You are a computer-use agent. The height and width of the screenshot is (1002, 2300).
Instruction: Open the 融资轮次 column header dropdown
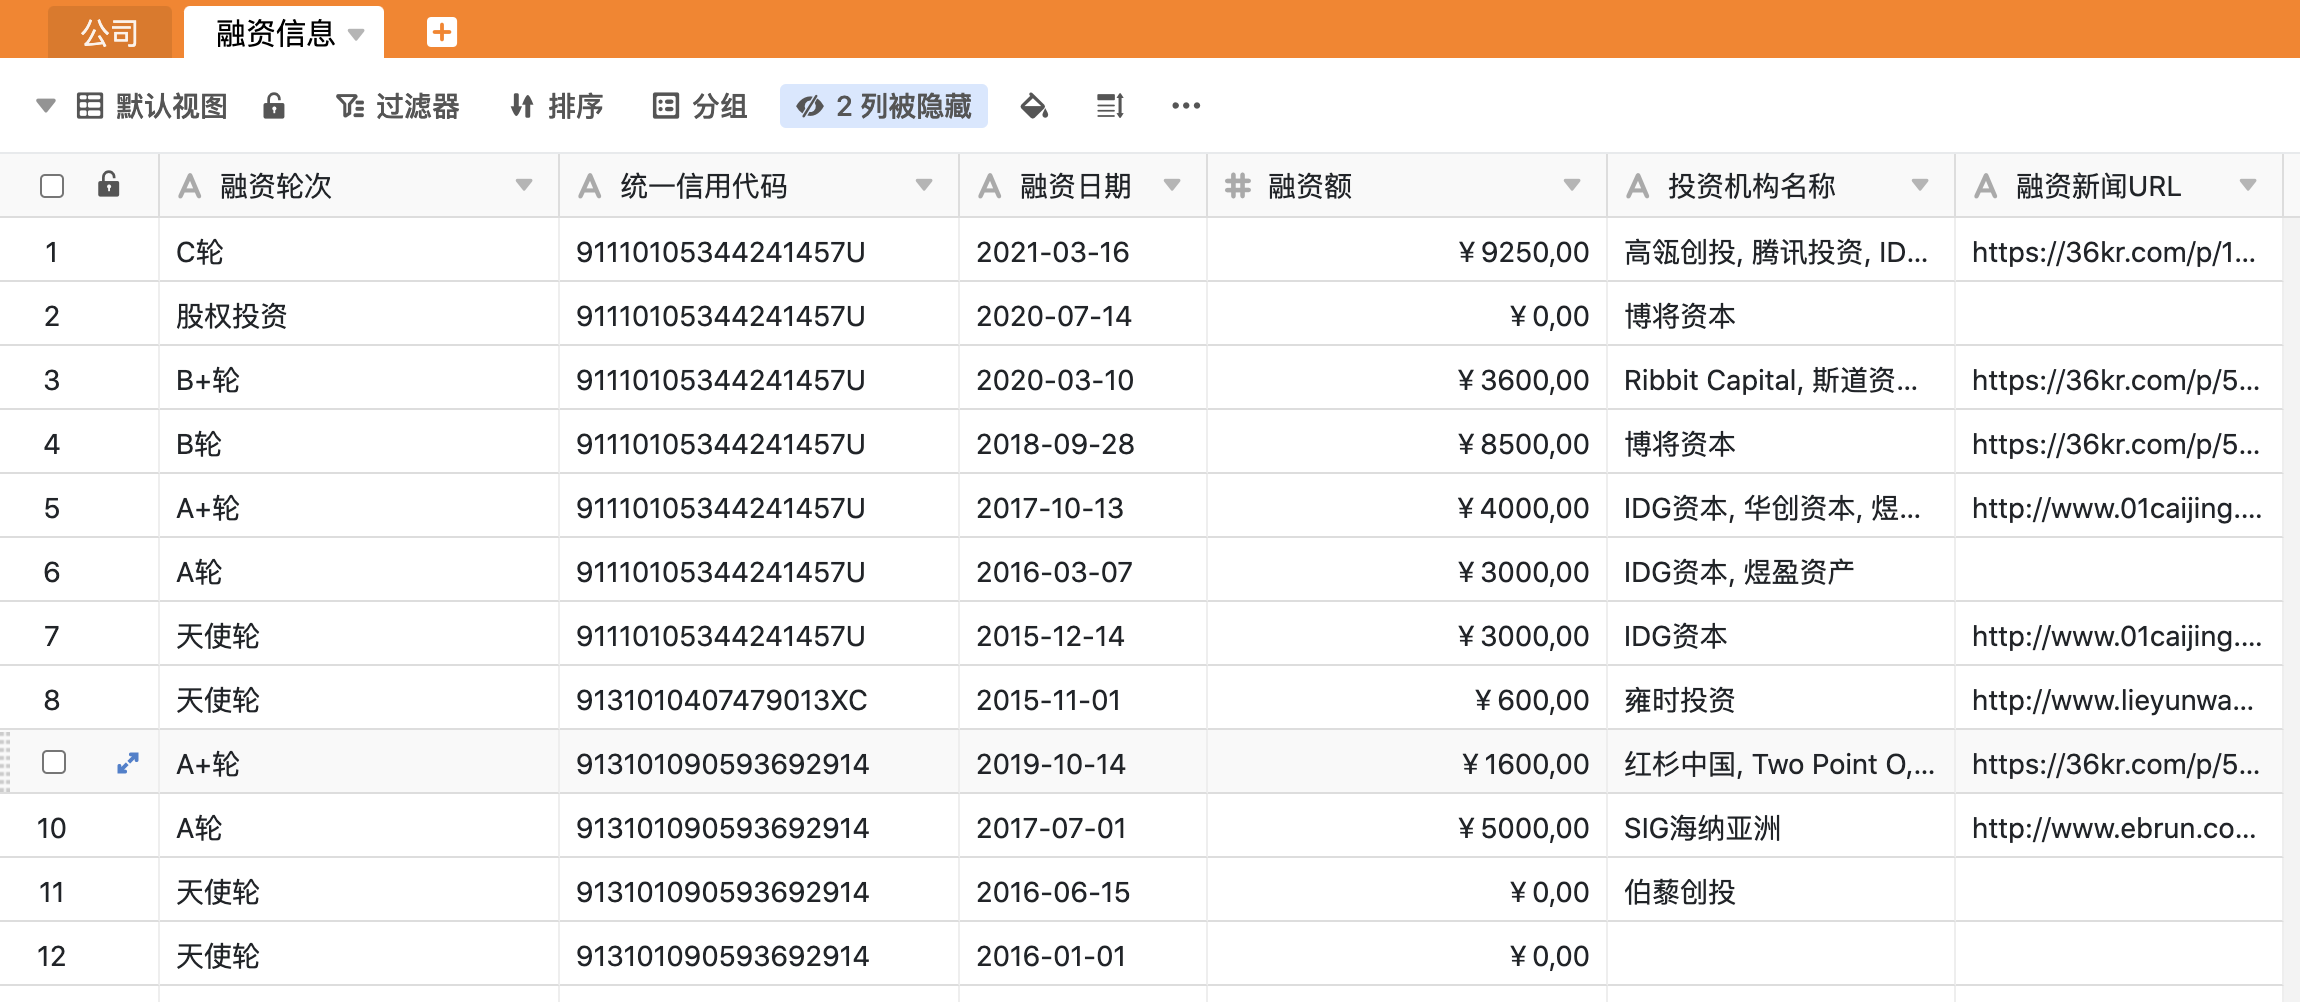click(x=523, y=185)
